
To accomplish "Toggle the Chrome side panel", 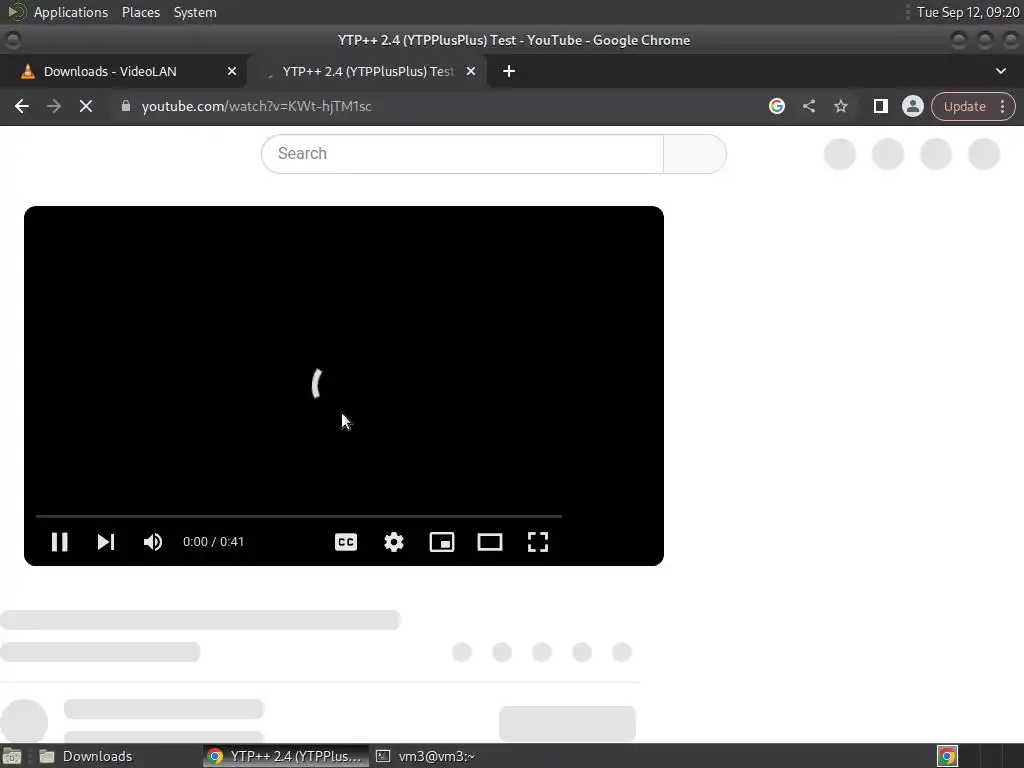I will (x=880, y=106).
